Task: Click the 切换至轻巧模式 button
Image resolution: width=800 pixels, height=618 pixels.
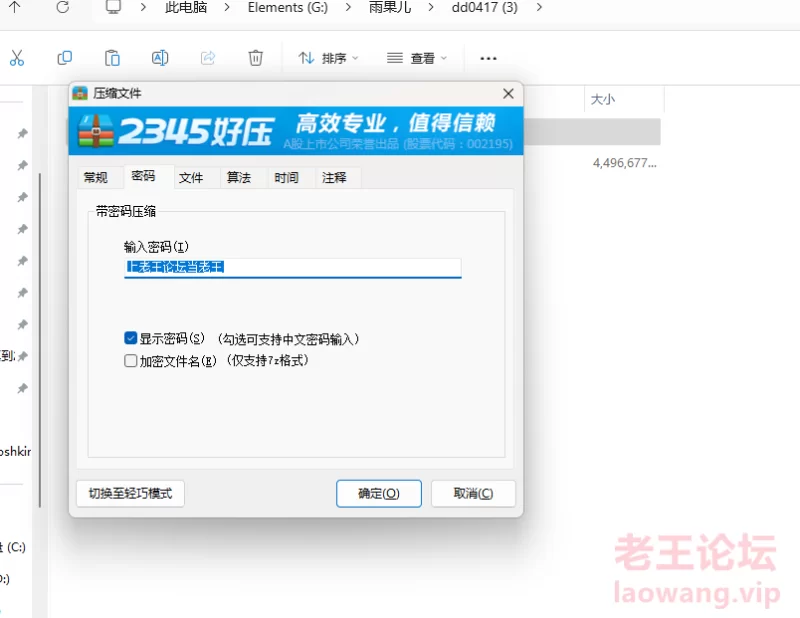Action: [x=130, y=493]
